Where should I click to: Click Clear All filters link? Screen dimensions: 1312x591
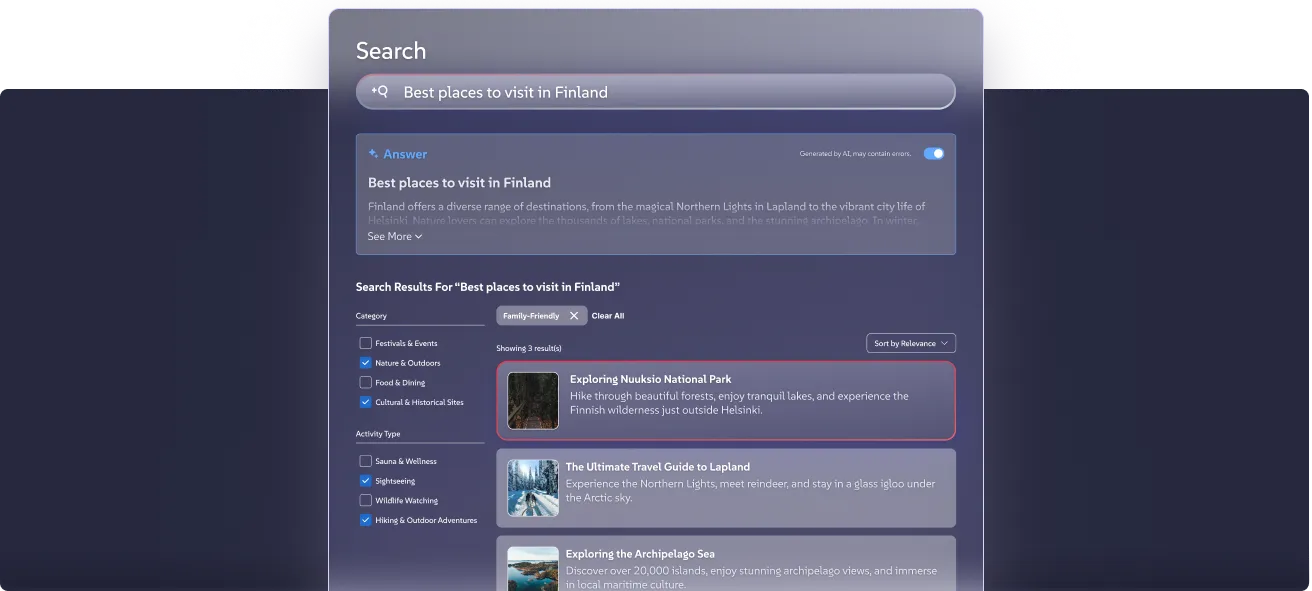(608, 316)
